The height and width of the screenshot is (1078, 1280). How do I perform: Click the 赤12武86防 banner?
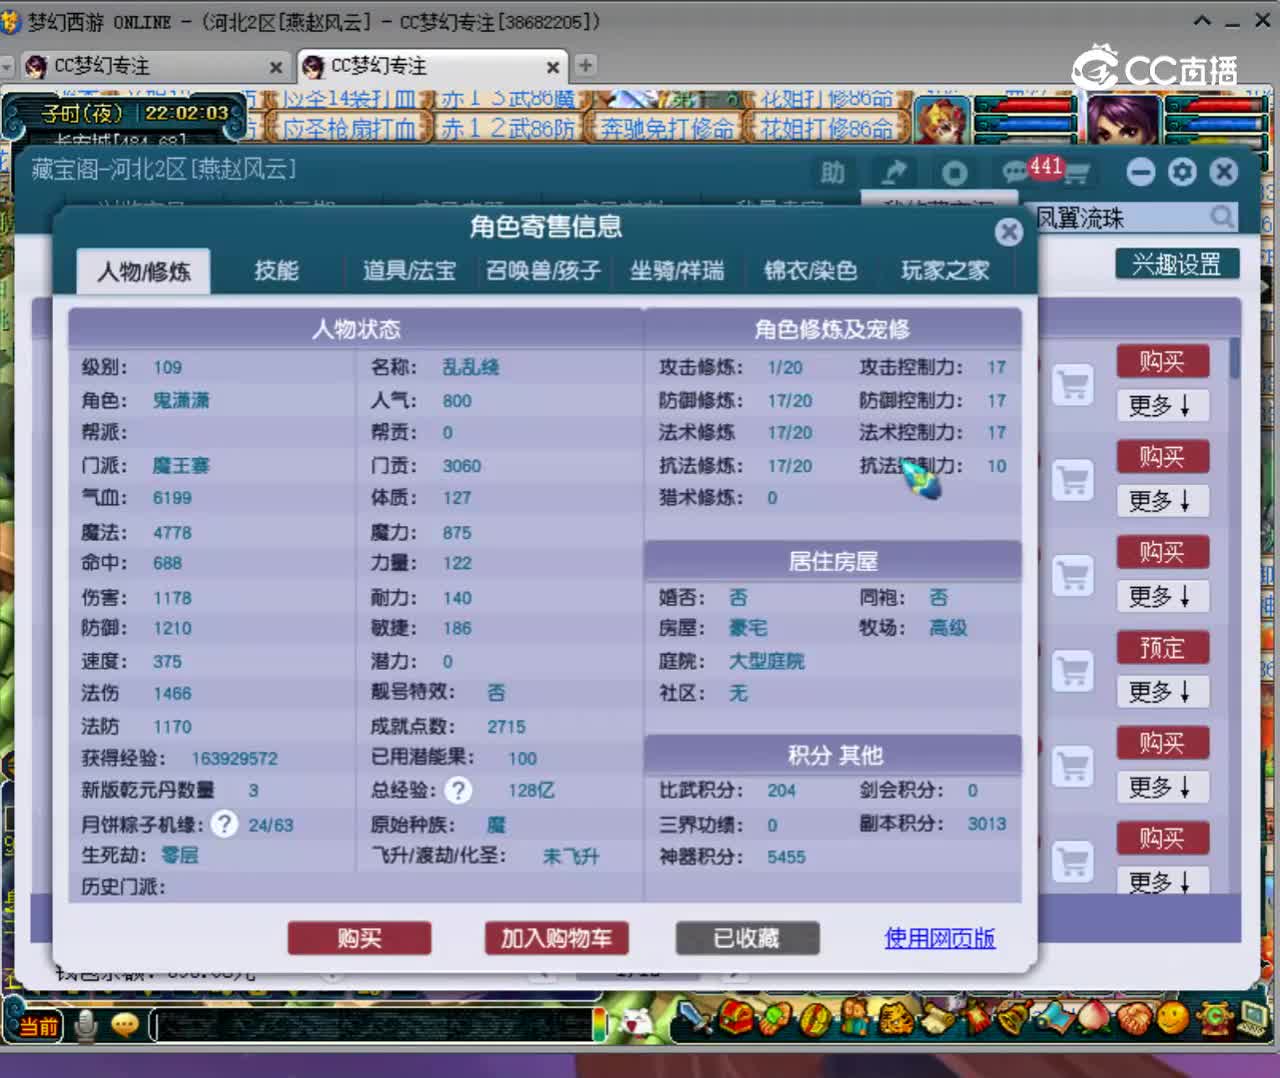coord(509,128)
